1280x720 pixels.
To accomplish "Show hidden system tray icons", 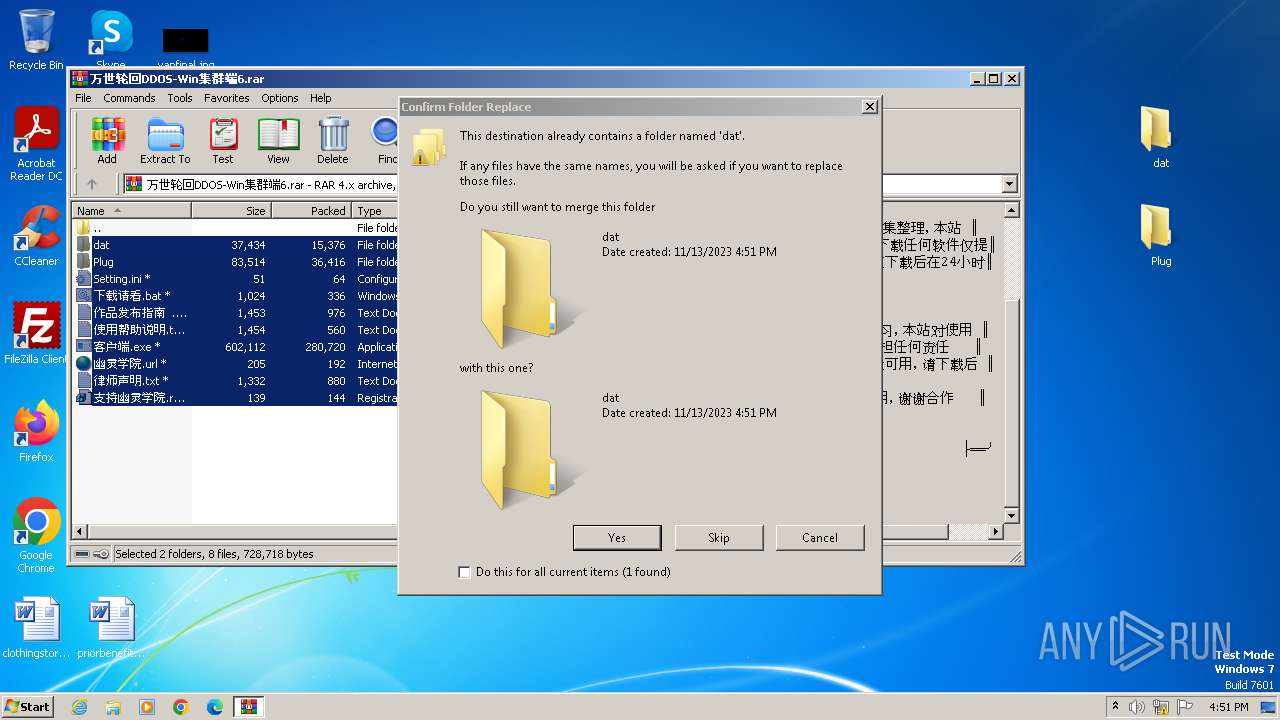I will (x=1115, y=707).
